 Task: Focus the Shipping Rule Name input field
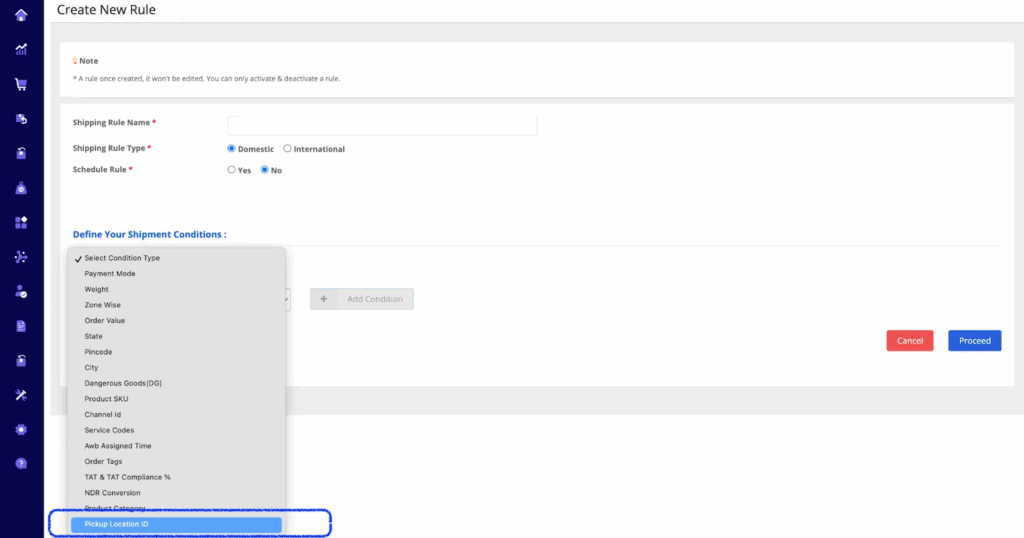(382, 126)
